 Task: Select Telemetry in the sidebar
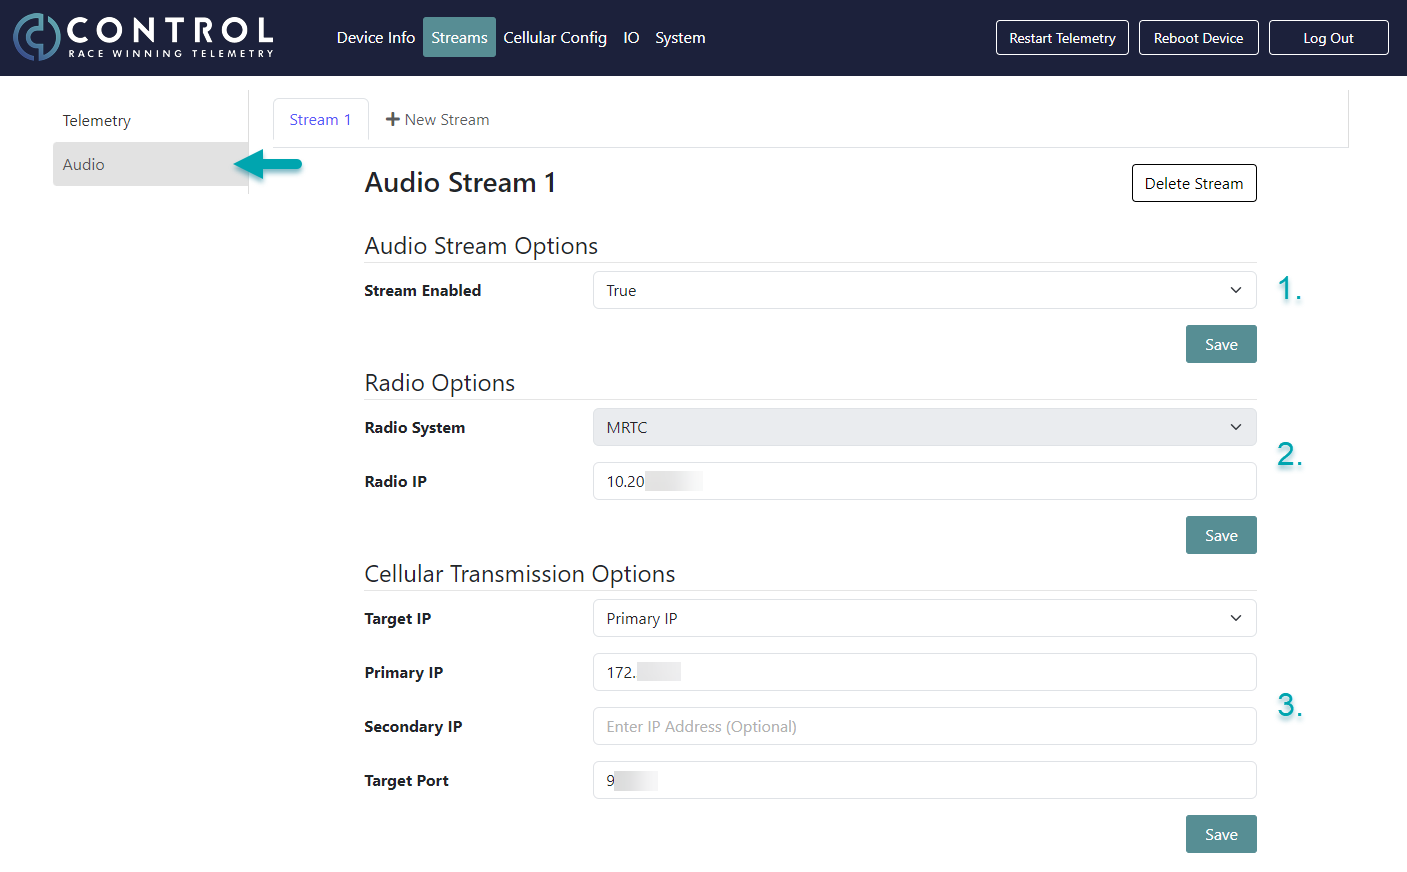coord(97,120)
